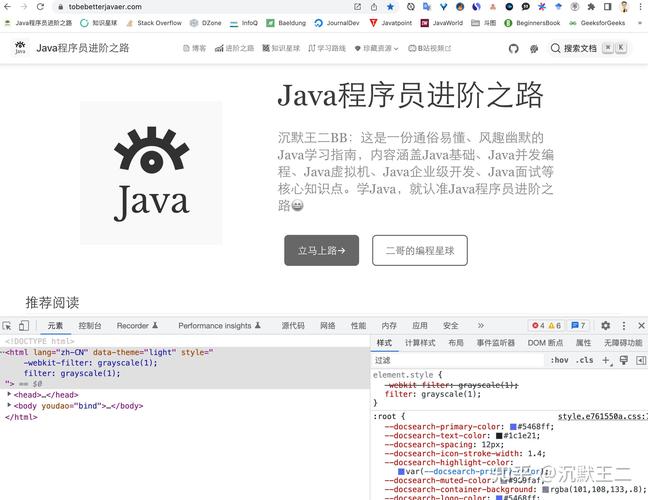Click the filter: grayscale(1) declaration in element.style
The image size is (648, 500).
[x=433, y=394]
